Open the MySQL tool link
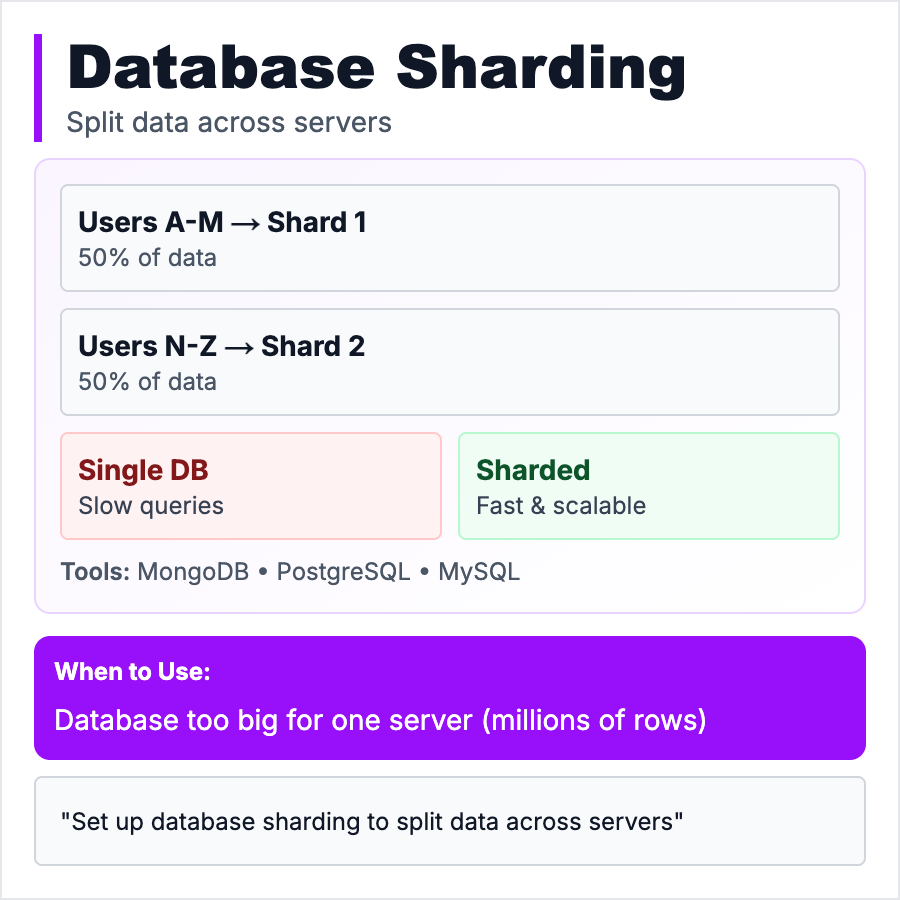The height and width of the screenshot is (900, 900). tap(479, 572)
